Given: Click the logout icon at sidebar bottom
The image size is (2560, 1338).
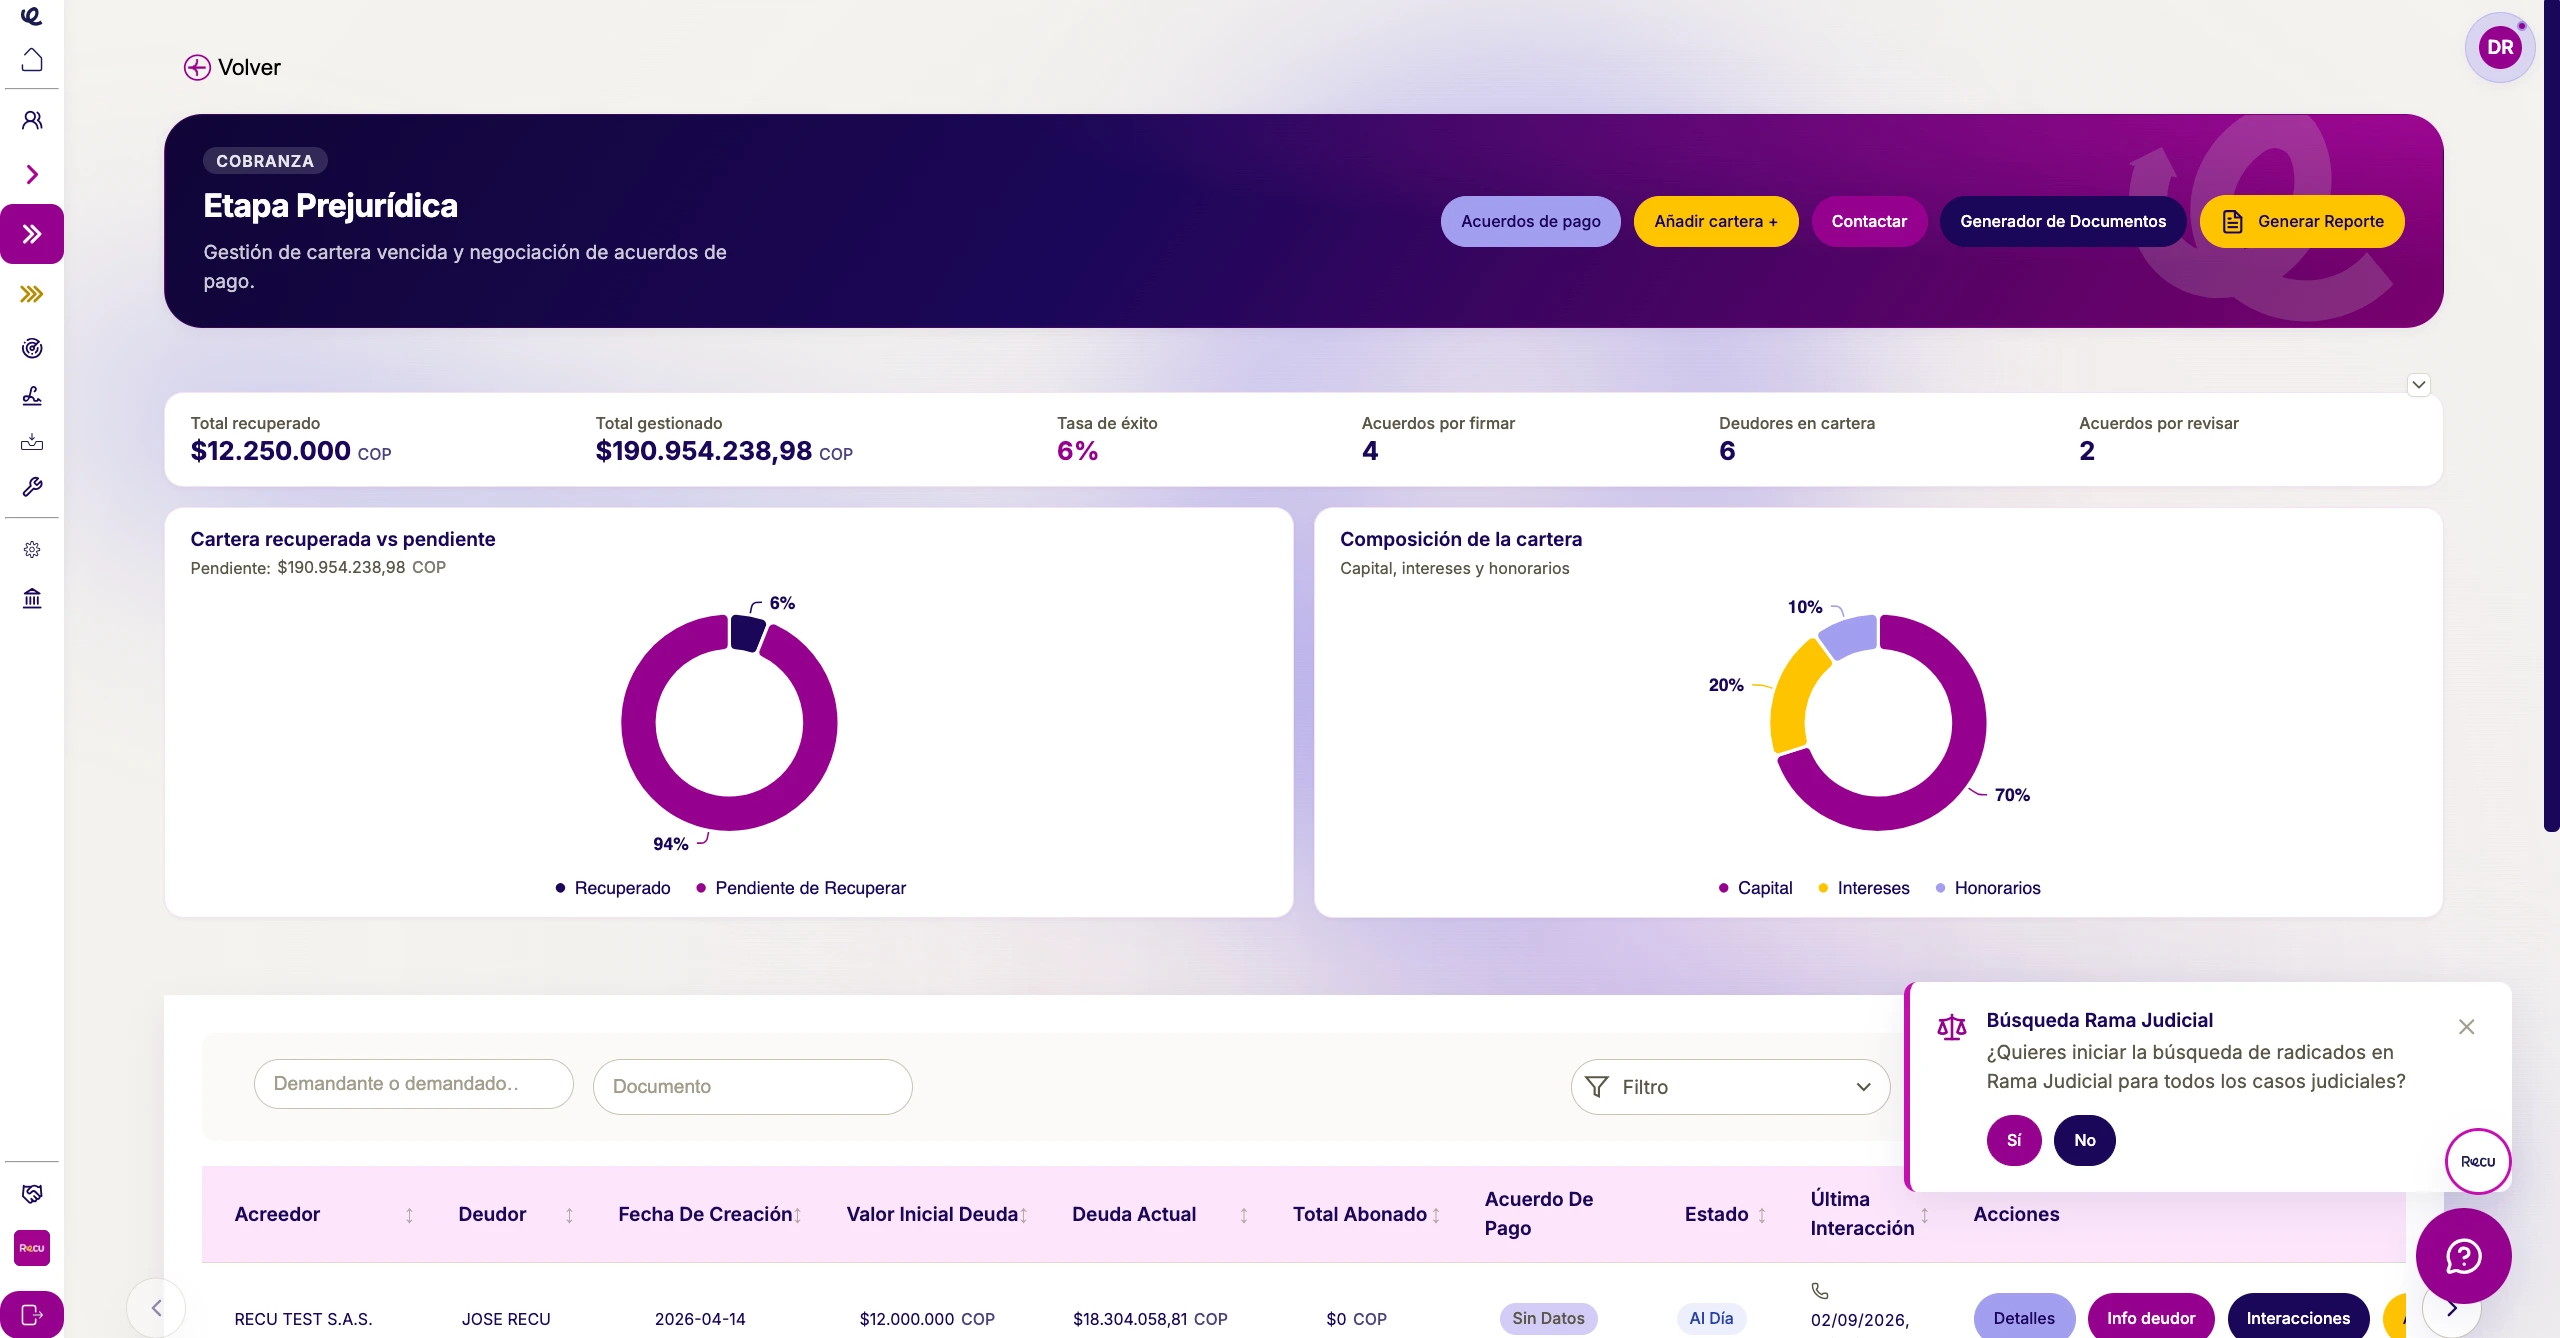Looking at the screenshot, I should (32, 1315).
